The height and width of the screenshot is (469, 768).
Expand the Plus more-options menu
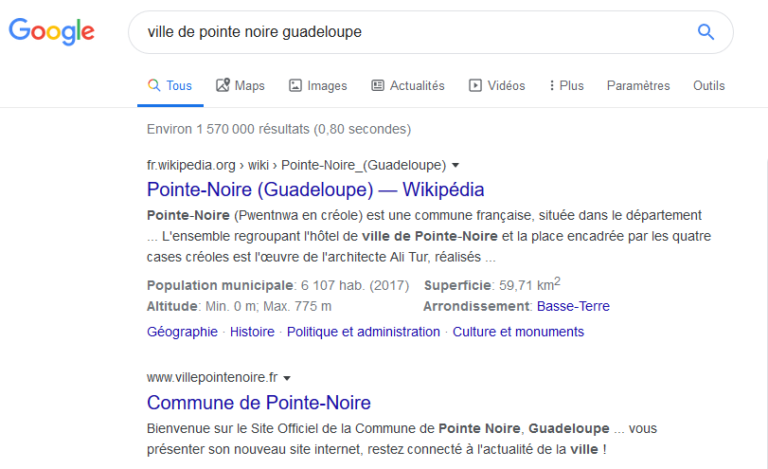coord(567,86)
